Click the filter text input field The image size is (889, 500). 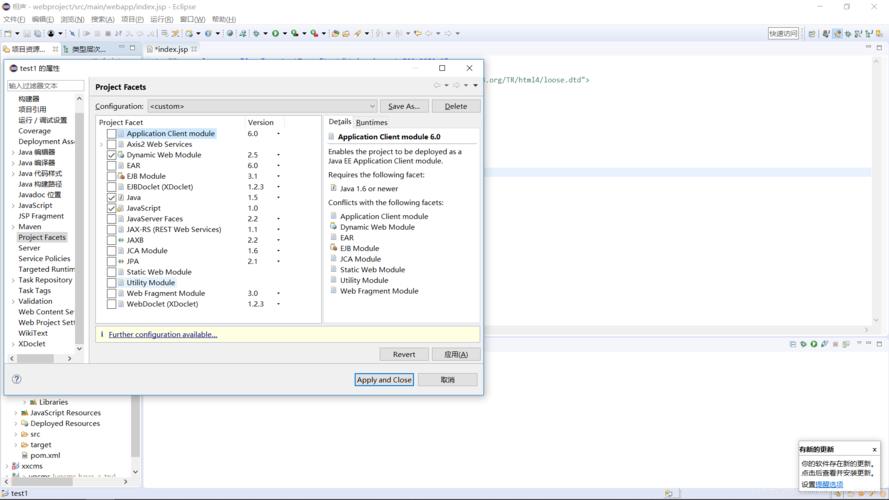coord(45,86)
